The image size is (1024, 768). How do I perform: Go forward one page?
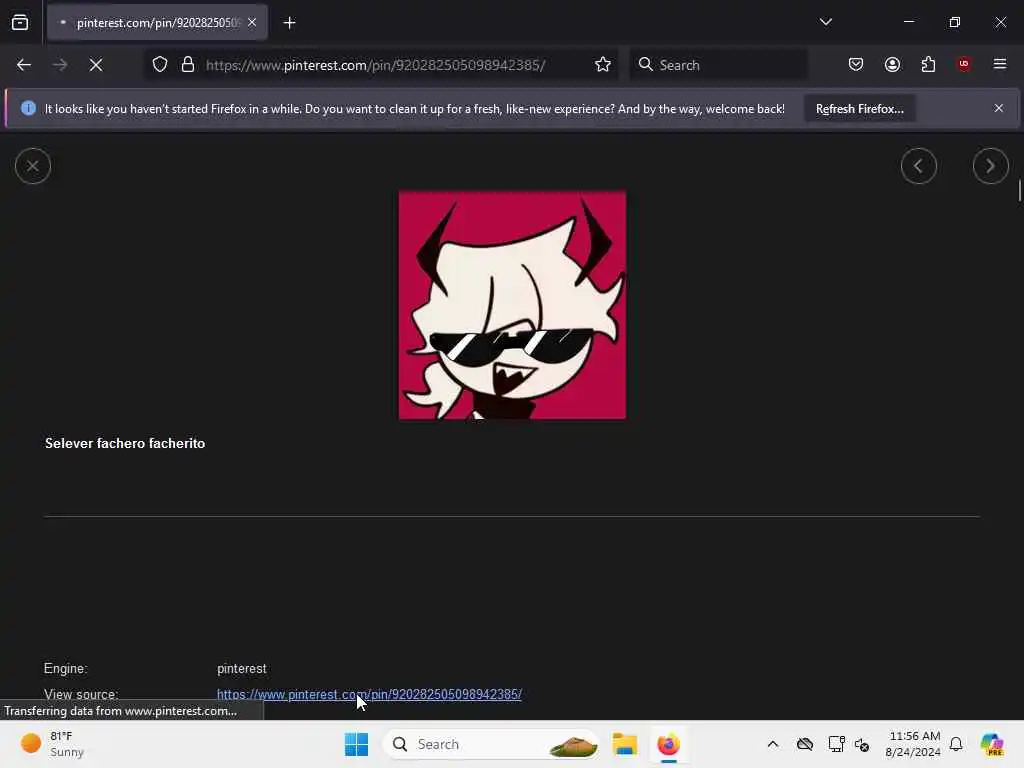pos(60,65)
